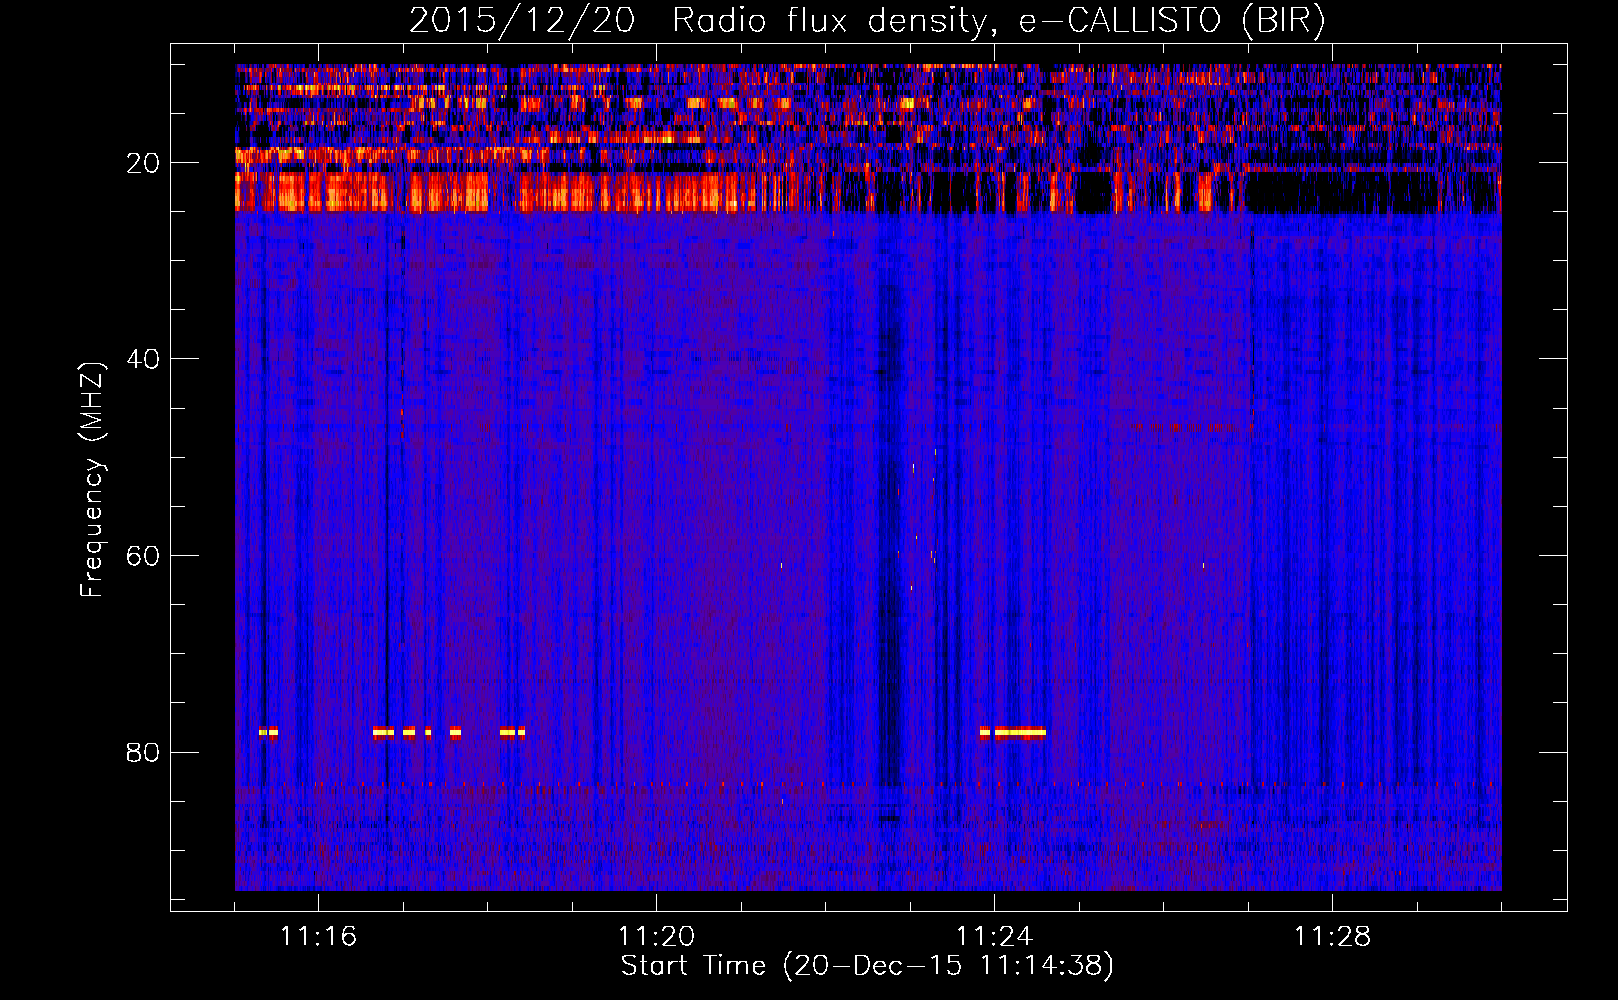Click the x-axis label 'Start Time (20-Dec-15 11:14:38)'
This screenshot has width=1618, height=1000.
coord(867,966)
